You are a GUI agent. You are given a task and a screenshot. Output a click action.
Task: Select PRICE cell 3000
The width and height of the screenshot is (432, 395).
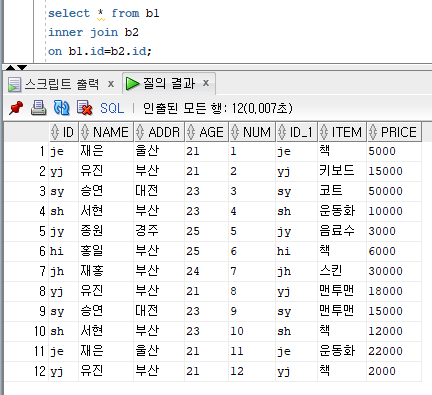[x=394, y=231]
